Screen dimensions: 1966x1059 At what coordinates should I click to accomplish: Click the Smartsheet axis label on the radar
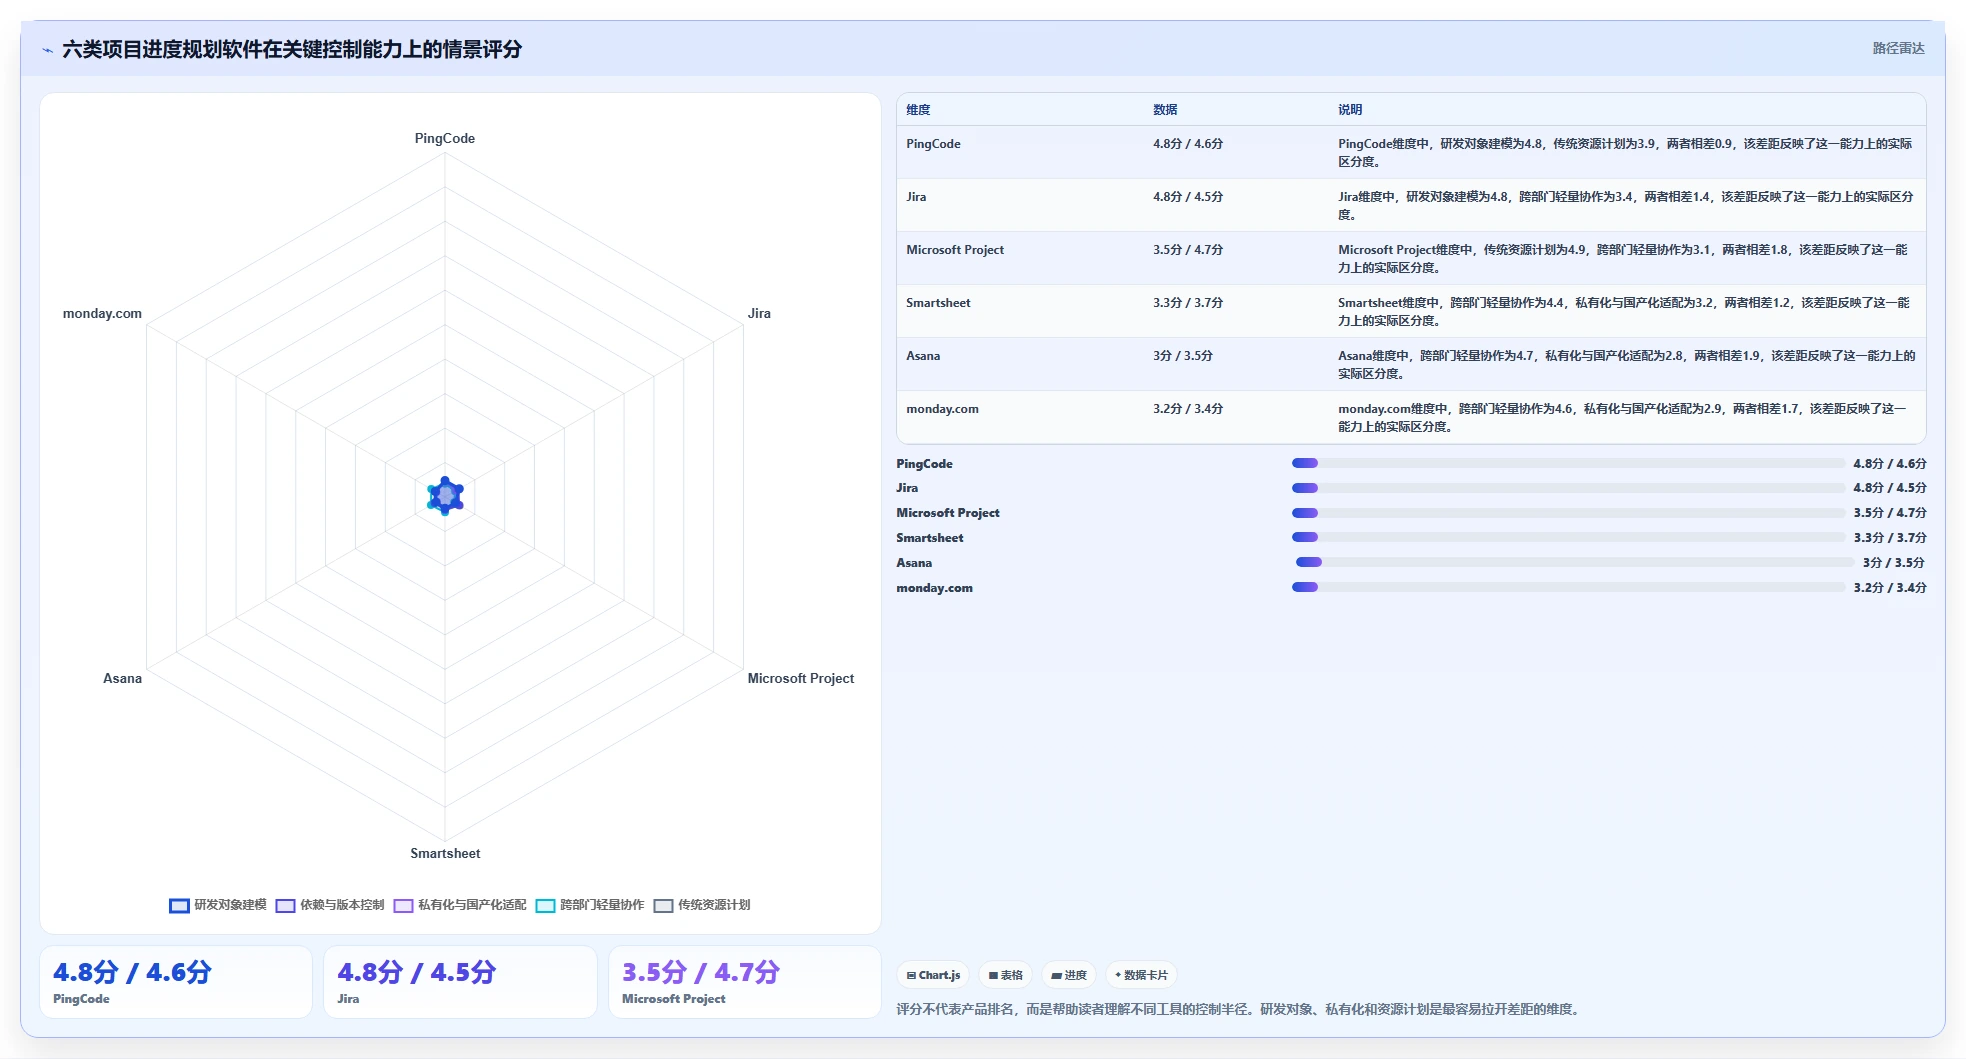(445, 853)
